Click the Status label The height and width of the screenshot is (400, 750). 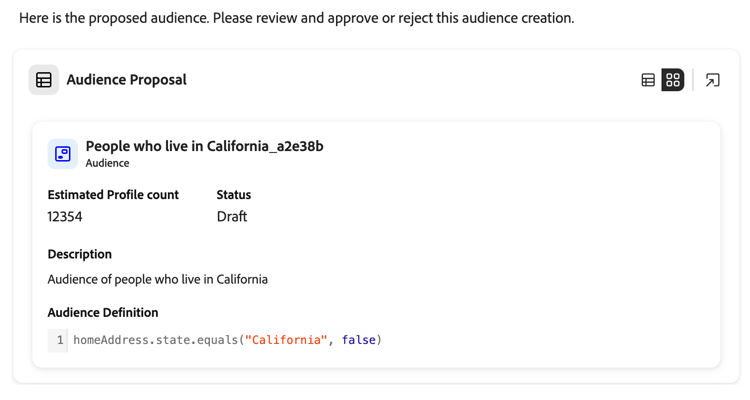click(233, 195)
